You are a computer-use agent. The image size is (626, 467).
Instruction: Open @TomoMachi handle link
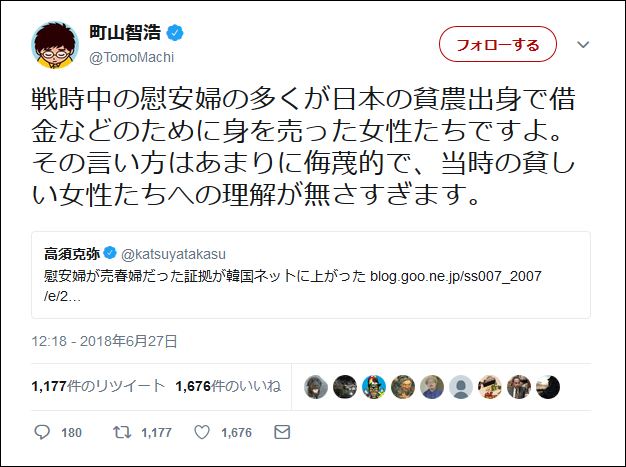coord(131,58)
